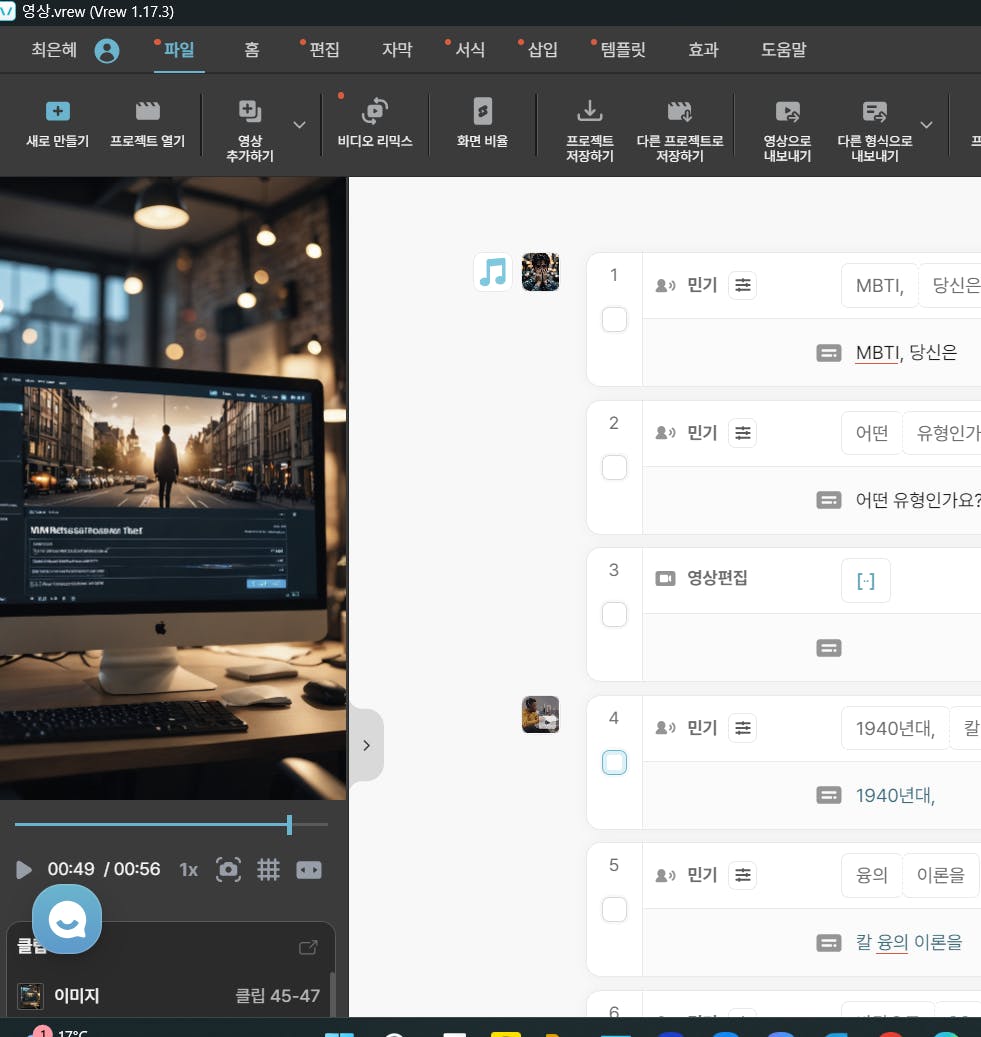Open the 화면 비율 aspect ratio tool
The height and width of the screenshot is (1037, 981).
(x=482, y=112)
